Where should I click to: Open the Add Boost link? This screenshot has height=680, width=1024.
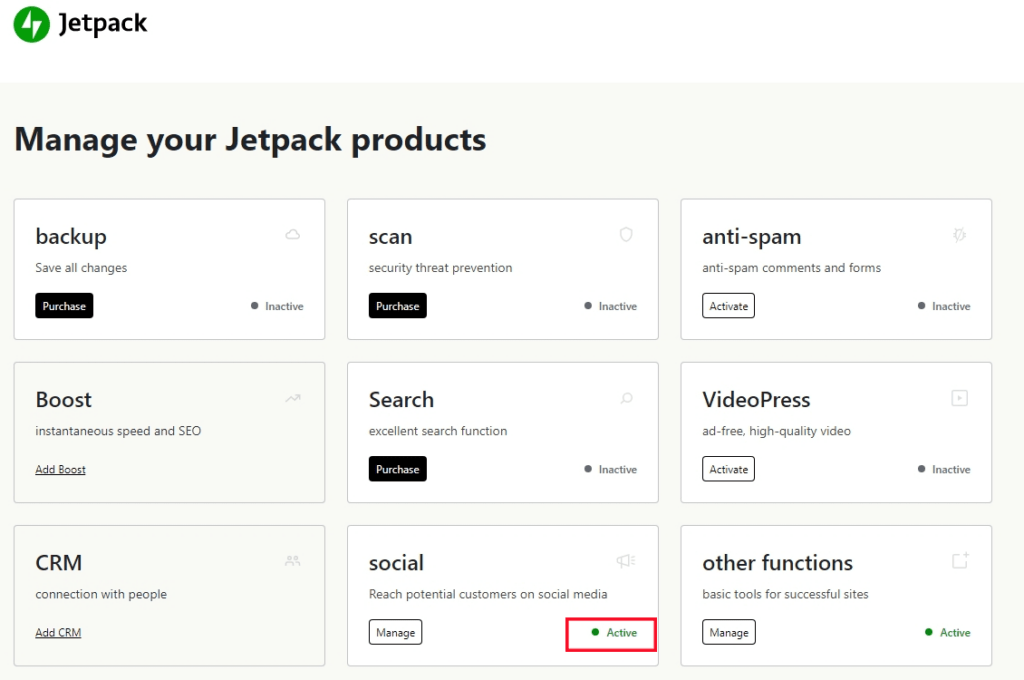click(x=60, y=470)
